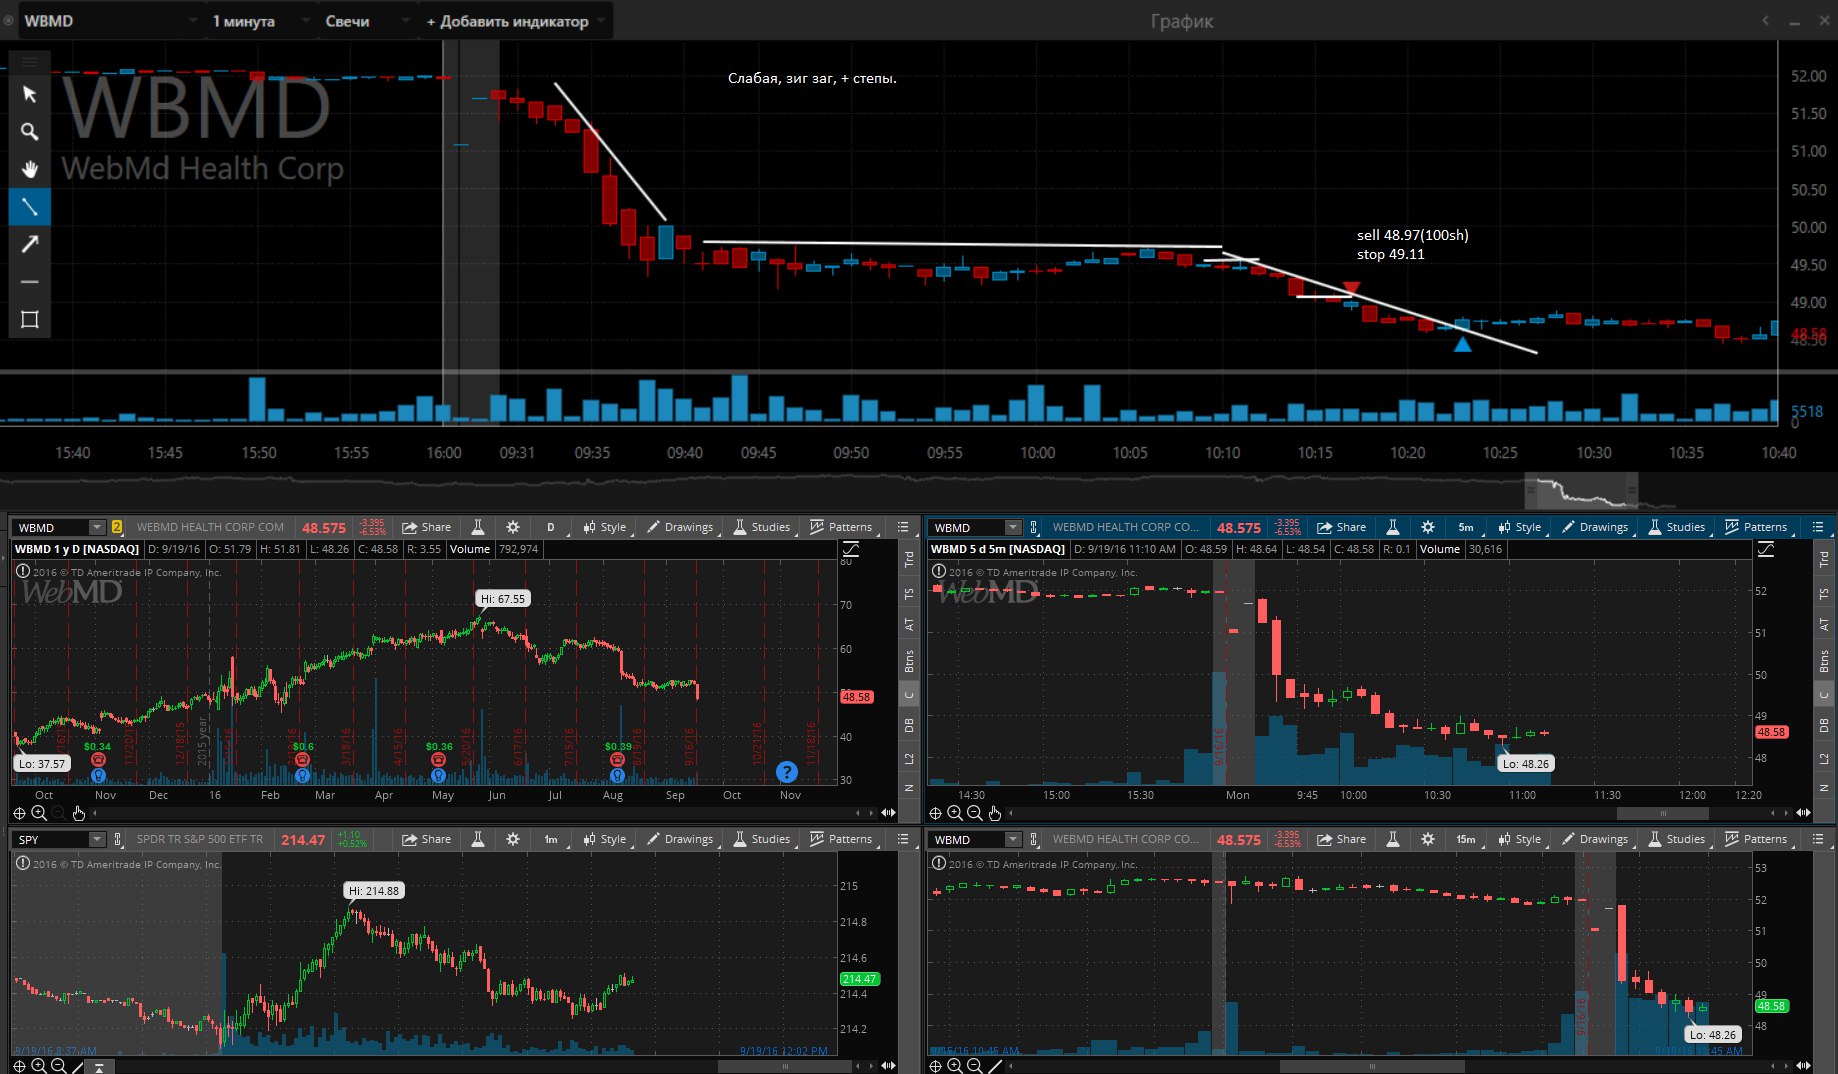Click info icon in WBMD 5m chart
This screenshot has height=1074, width=1838.
coord(938,571)
